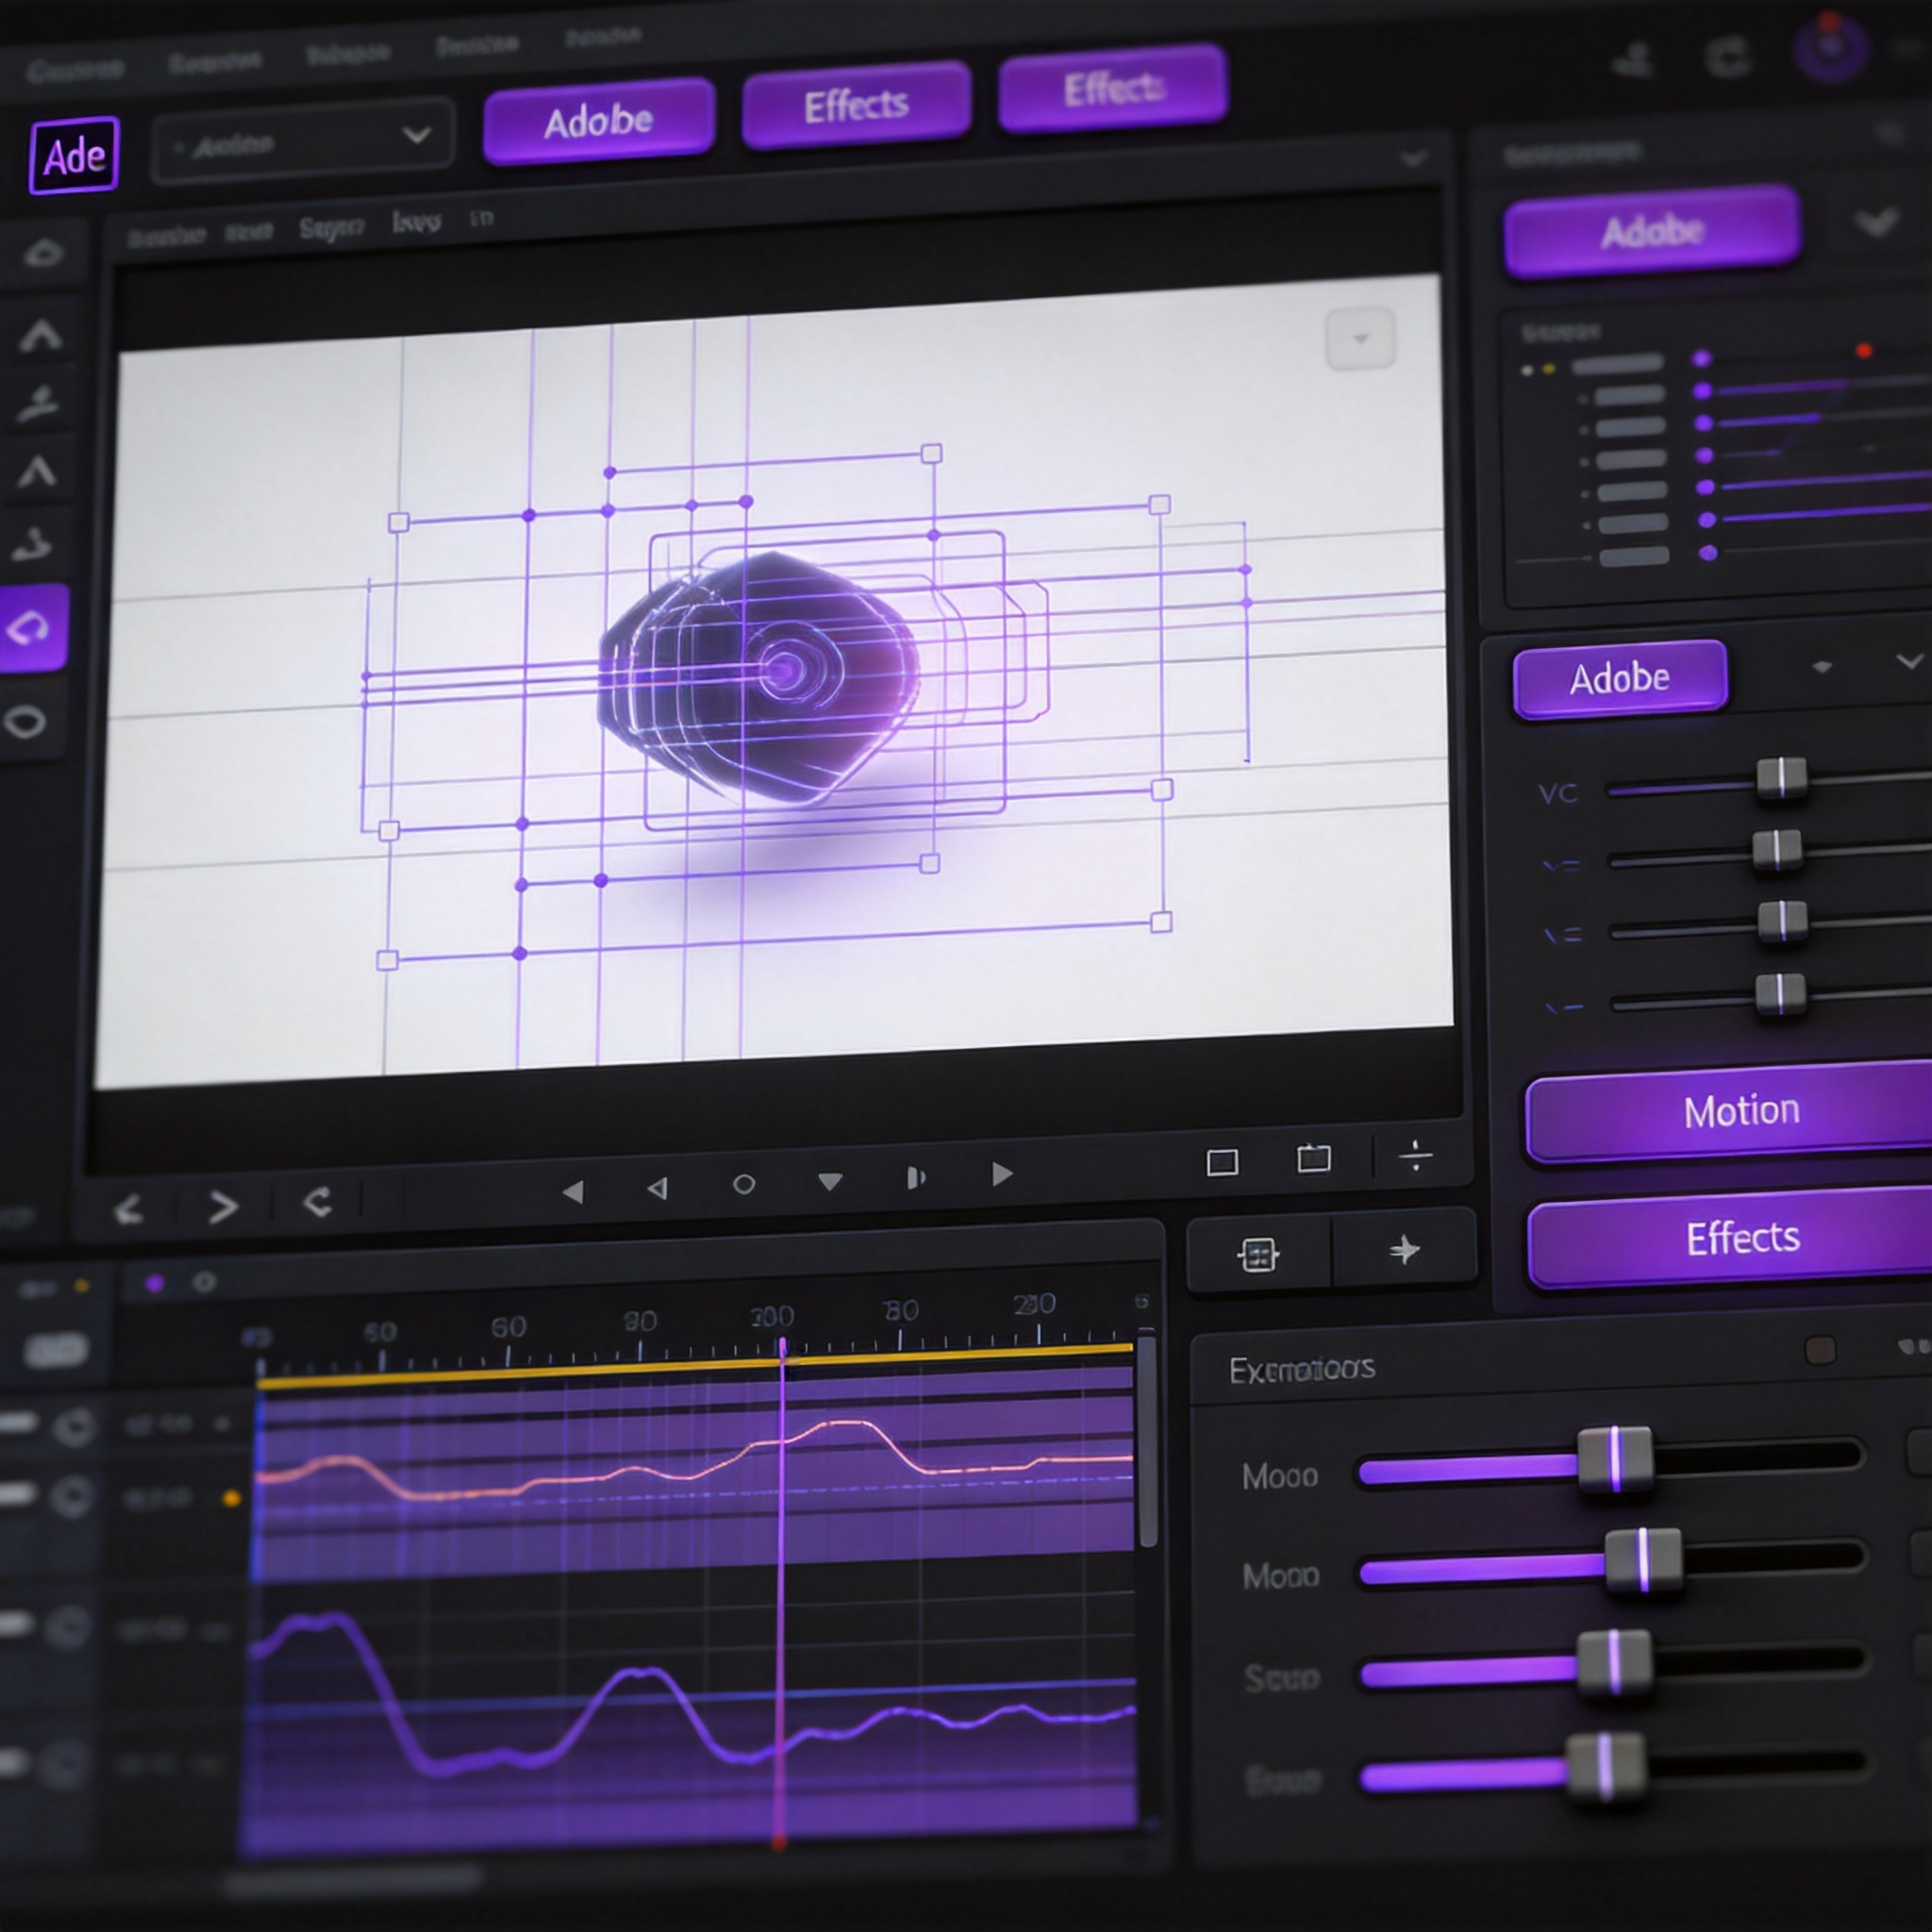Viewport: 1932px width, 1932px height.
Task: Select the thin caret tool, fourth in left toolbar
Action: coord(37,470)
